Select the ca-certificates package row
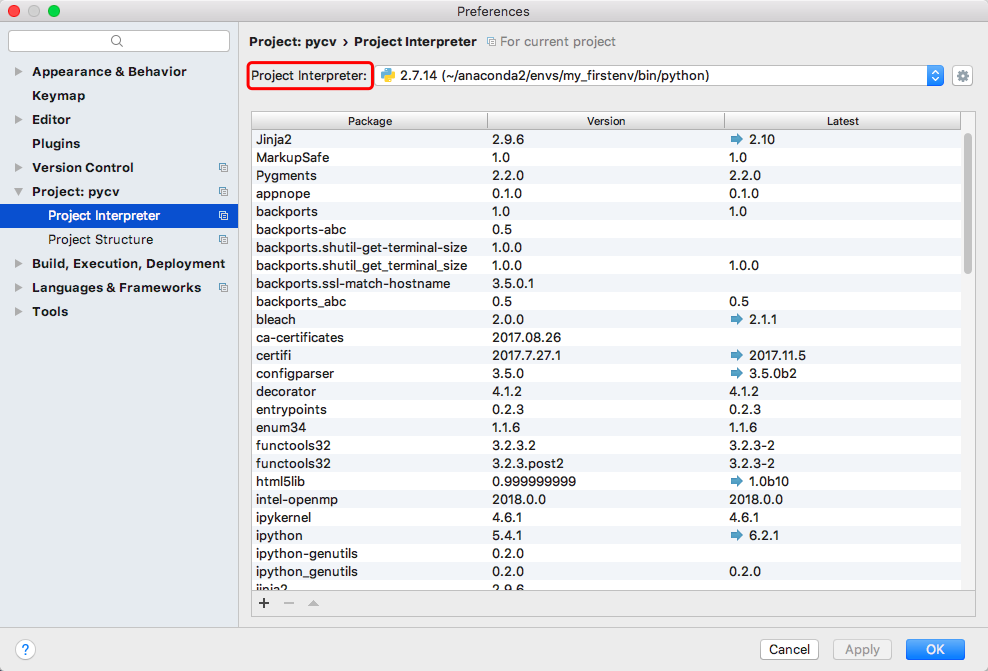 point(606,338)
